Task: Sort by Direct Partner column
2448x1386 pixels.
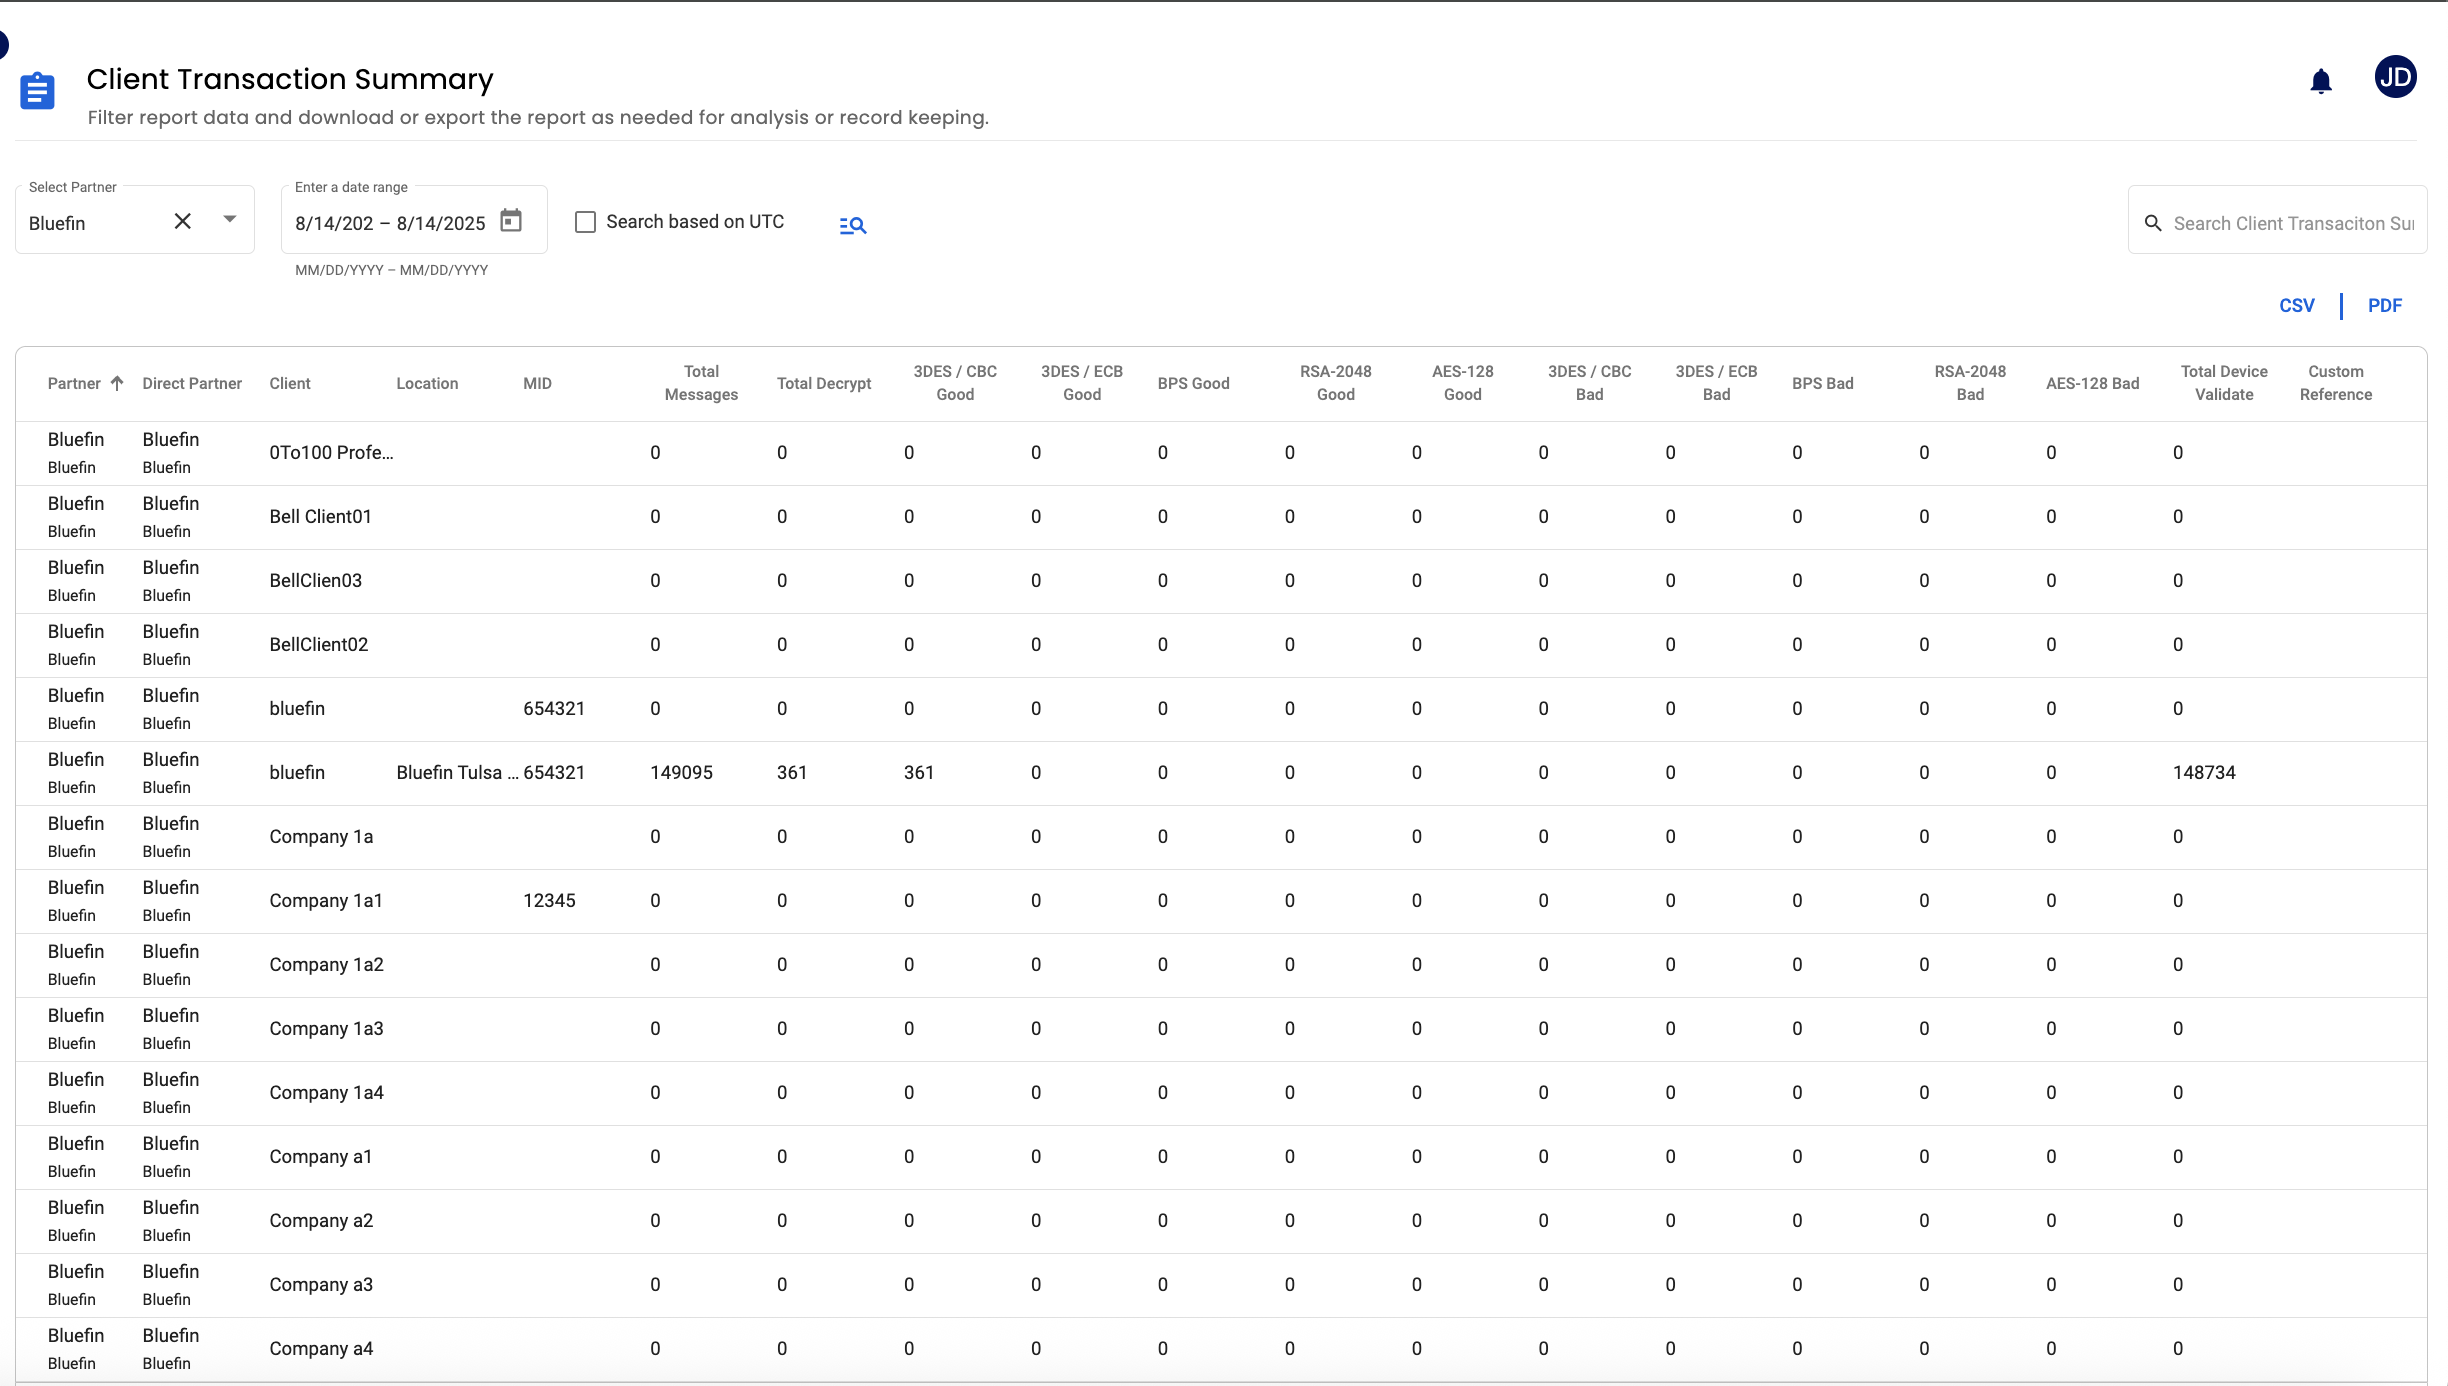Action: click(192, 383)
